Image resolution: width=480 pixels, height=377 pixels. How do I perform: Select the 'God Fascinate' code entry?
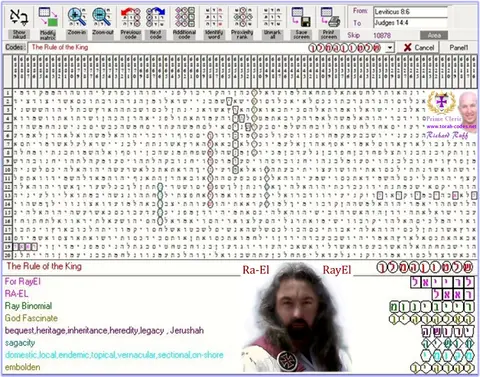click(31, 318)
